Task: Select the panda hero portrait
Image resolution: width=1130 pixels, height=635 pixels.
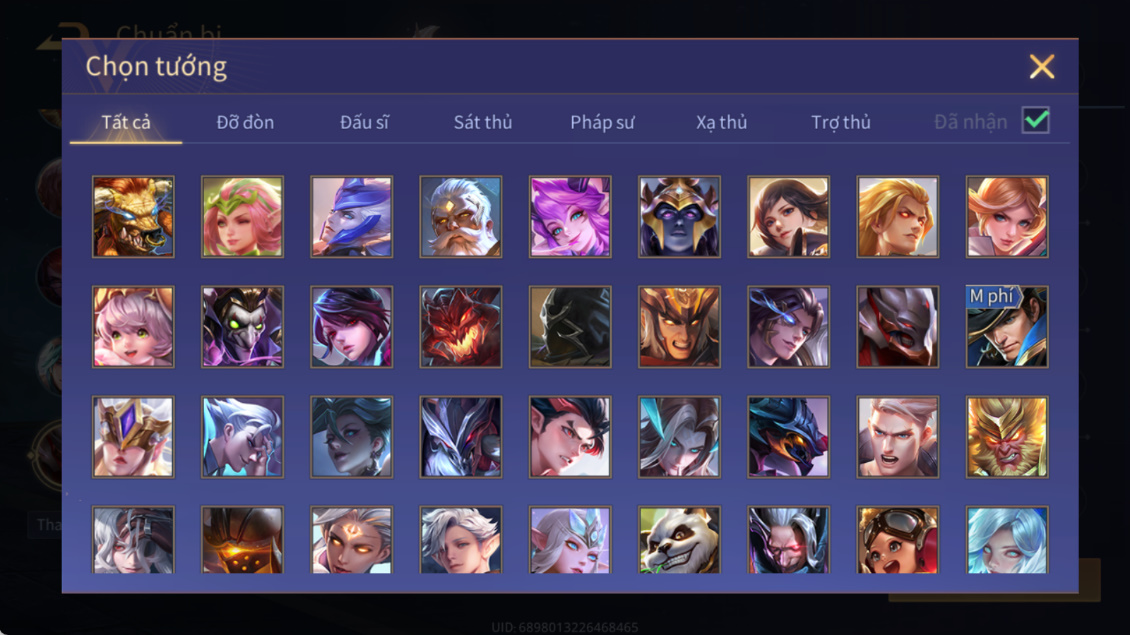Action: point(679,540)
